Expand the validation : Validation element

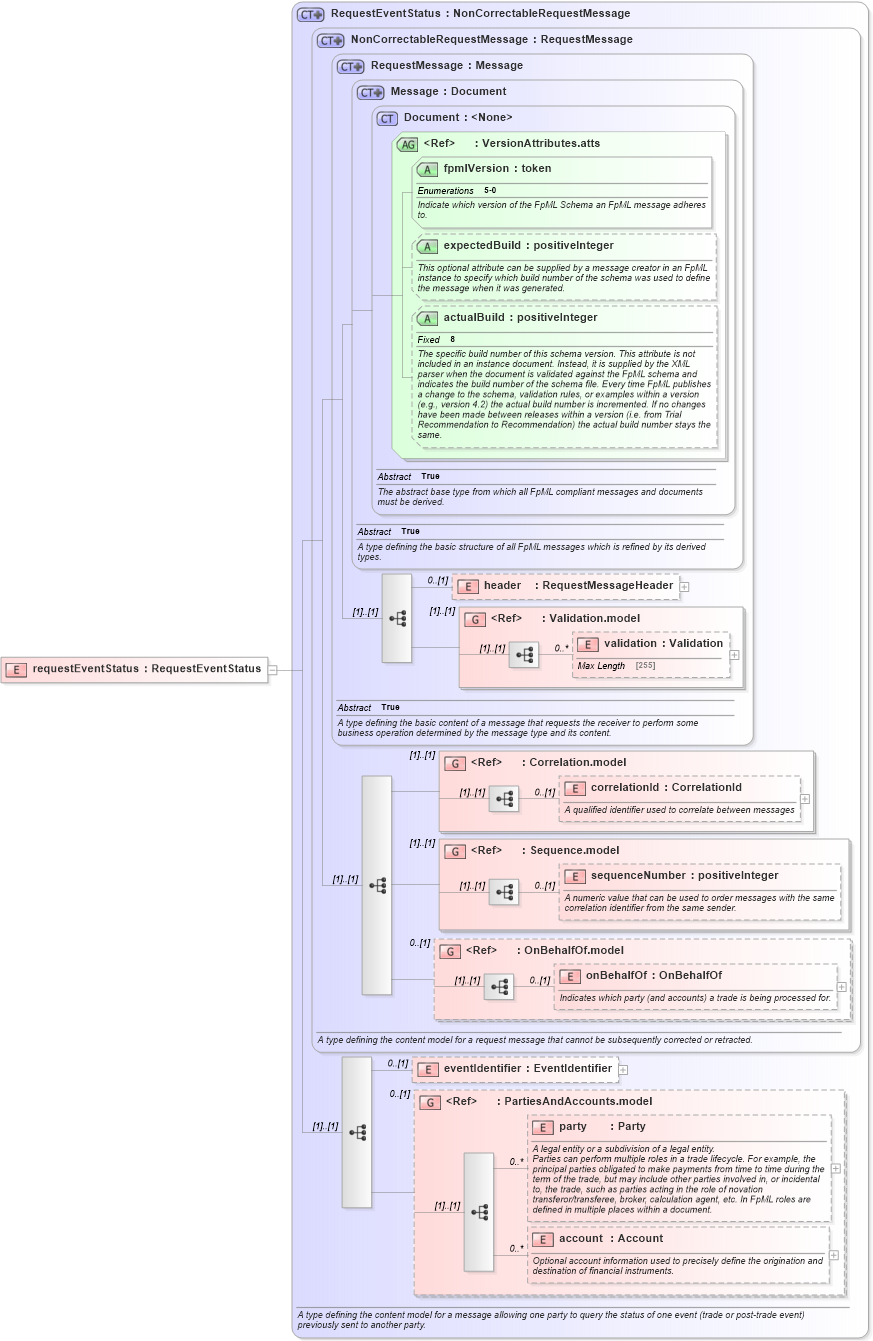[735, 655]
